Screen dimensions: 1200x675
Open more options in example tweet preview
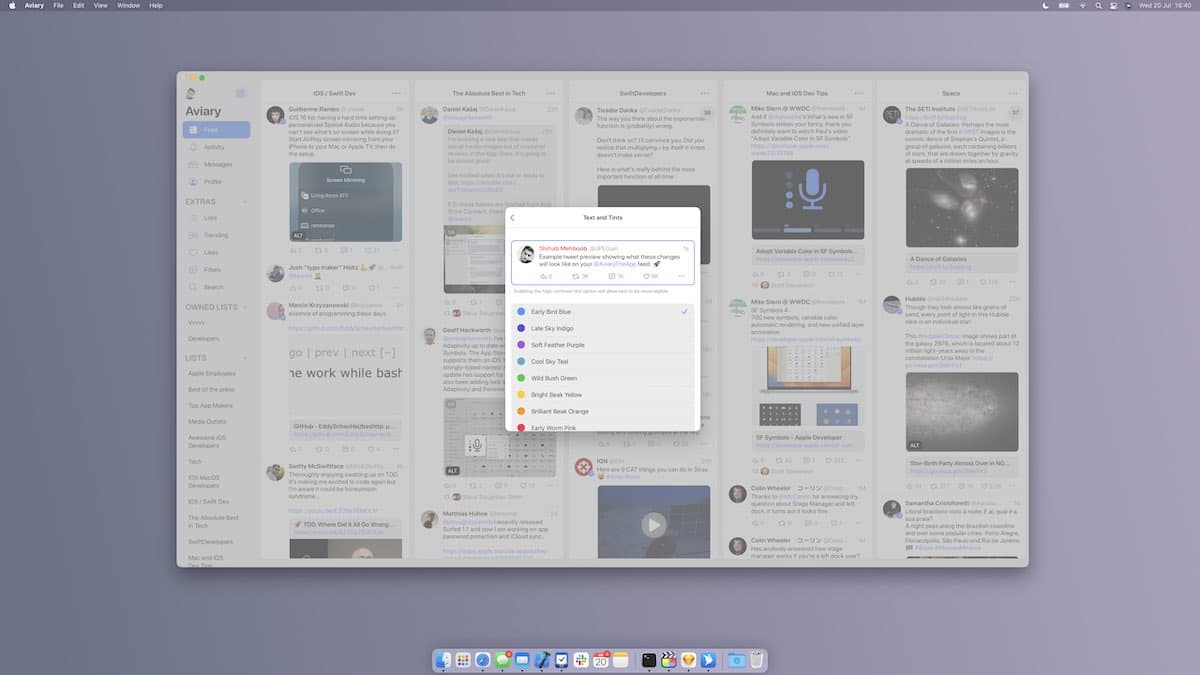(682, 276)
